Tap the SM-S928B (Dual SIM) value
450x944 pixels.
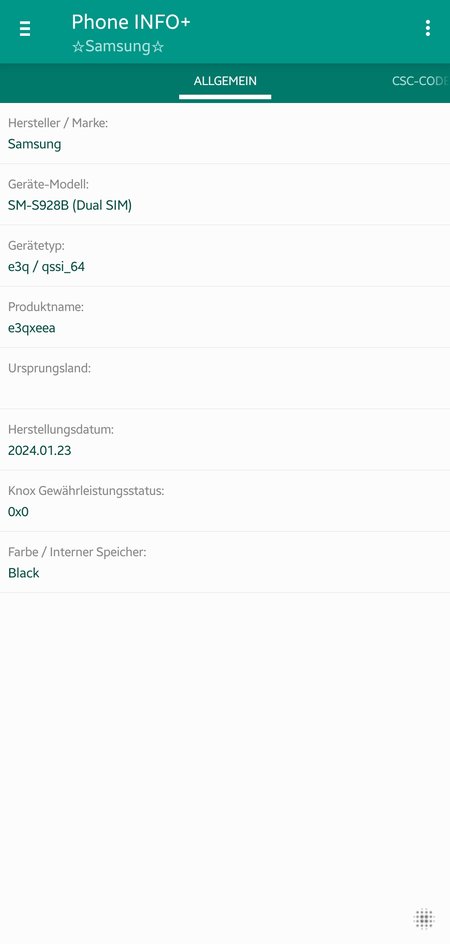[x=70, y=205]
